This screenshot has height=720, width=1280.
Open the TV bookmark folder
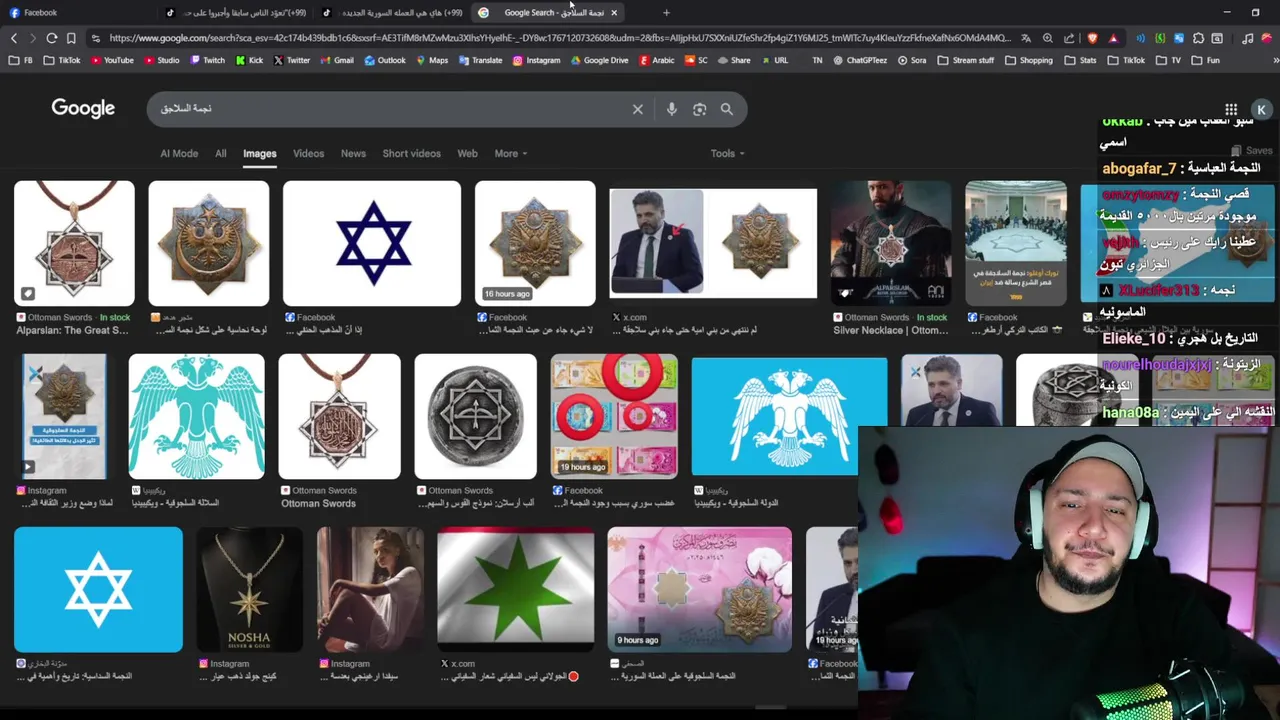click(1168, 60)
